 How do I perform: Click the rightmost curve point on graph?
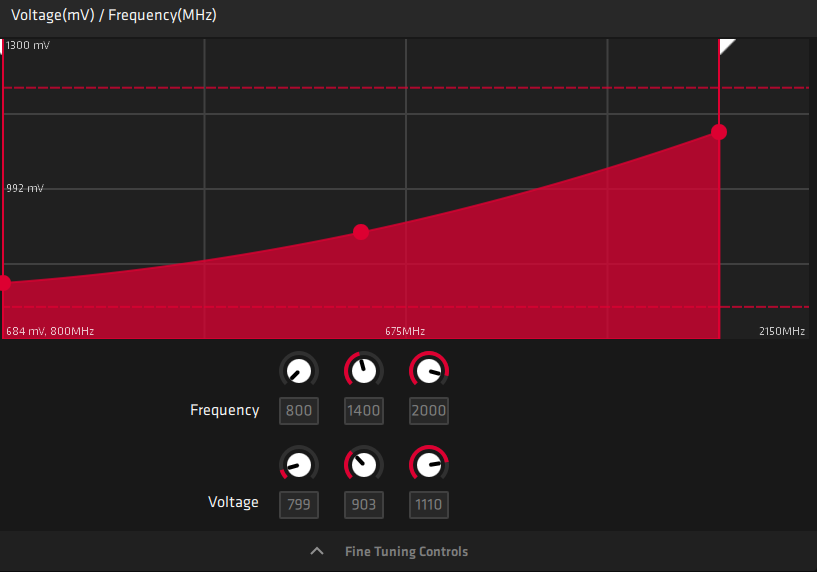pos(719,132)
